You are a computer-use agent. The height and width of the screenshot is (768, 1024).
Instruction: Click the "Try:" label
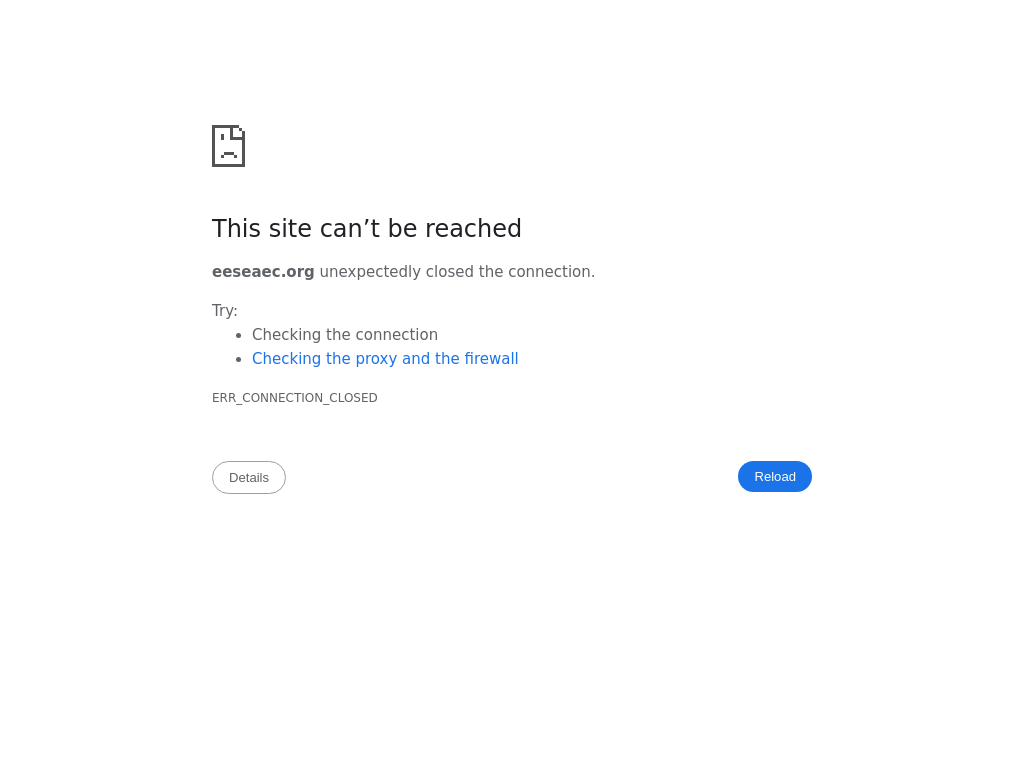point(225,311)
